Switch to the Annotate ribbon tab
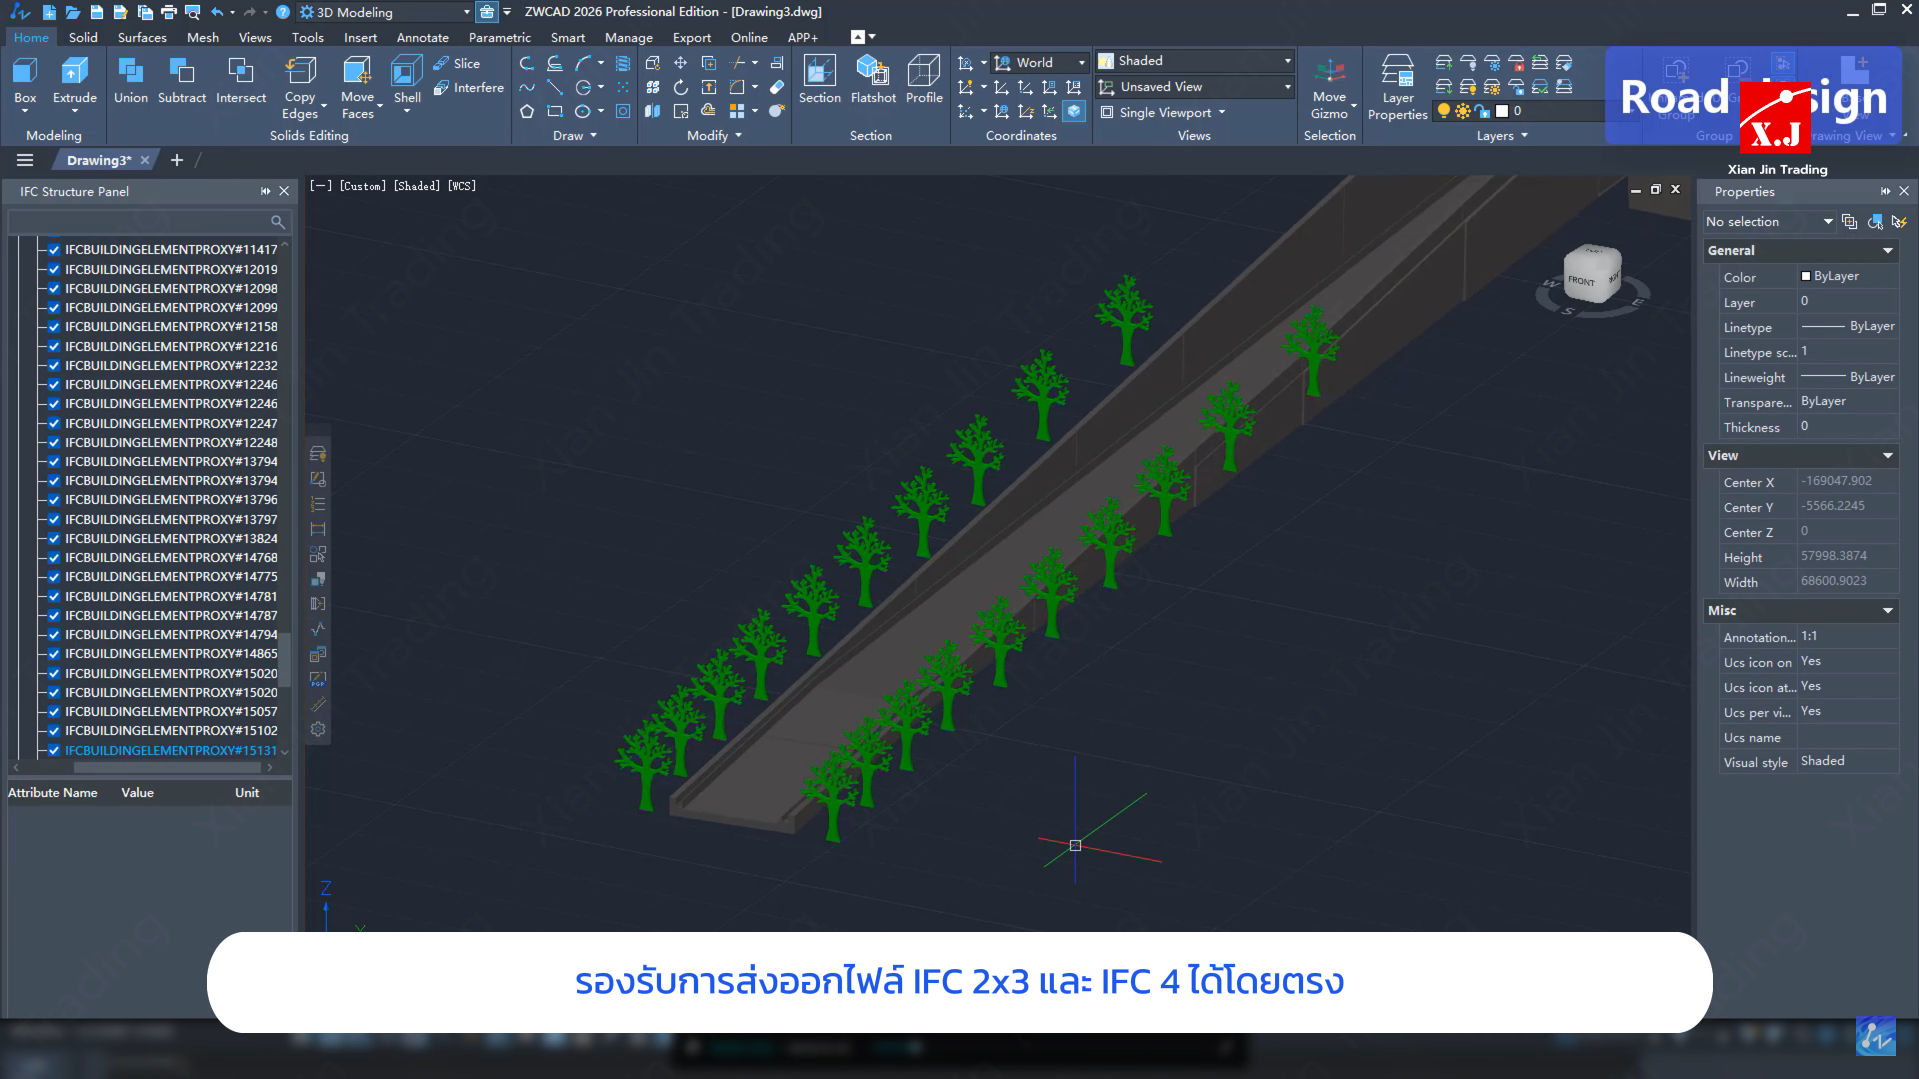 pos(422,38)
